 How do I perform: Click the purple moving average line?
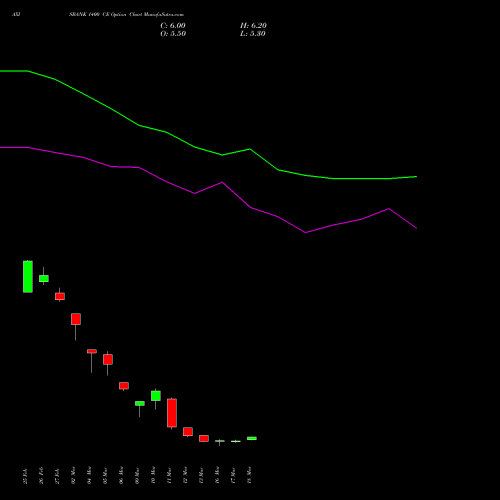pos(208,188)
